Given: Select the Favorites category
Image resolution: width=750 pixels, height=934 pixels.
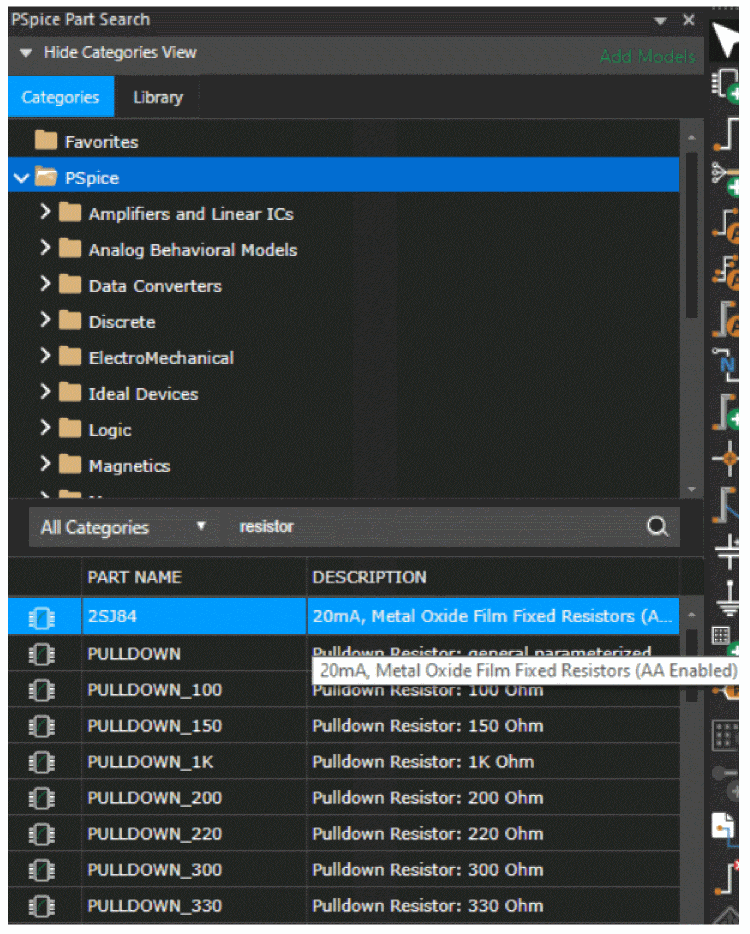Looking at the screenshot, I should point(101,142).
